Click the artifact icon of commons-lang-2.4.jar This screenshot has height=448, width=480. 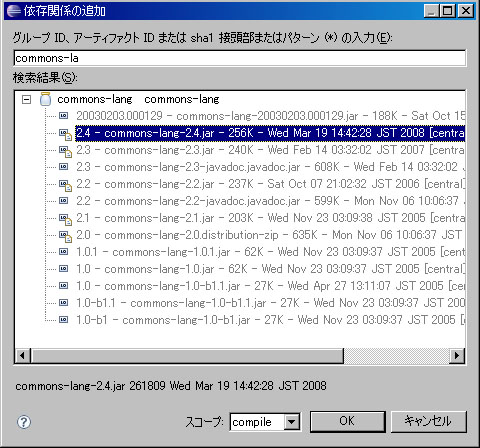tap(65, 134)
